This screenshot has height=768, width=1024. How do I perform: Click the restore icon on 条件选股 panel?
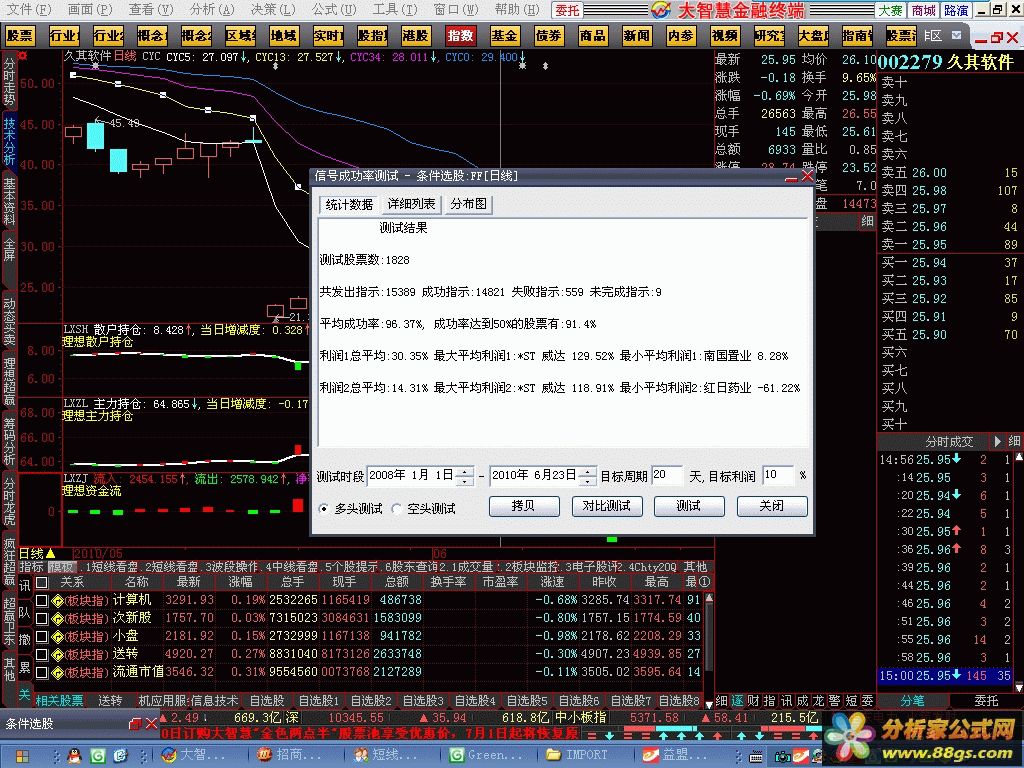pos(135,724)
